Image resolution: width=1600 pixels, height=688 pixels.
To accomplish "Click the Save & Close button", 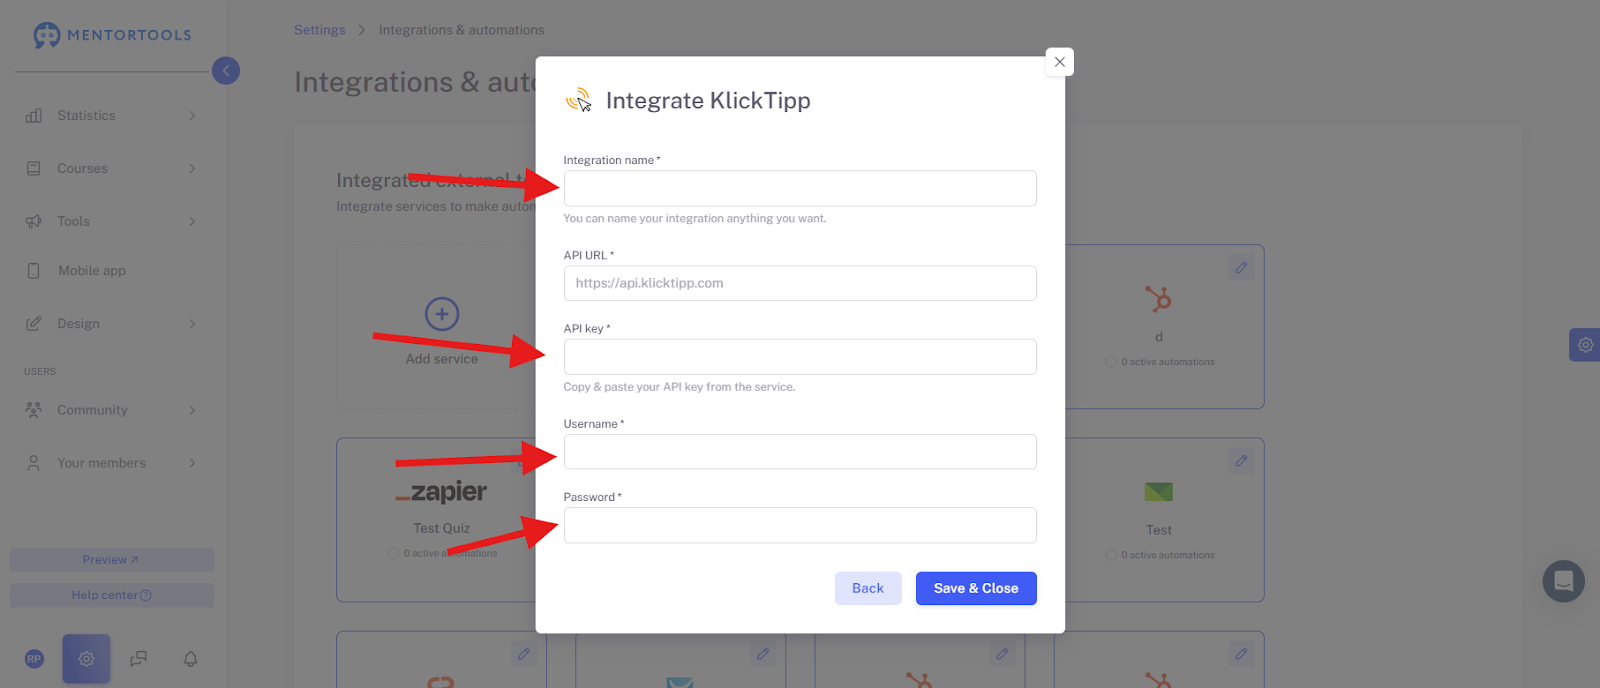I will click(x=976, y=588).
